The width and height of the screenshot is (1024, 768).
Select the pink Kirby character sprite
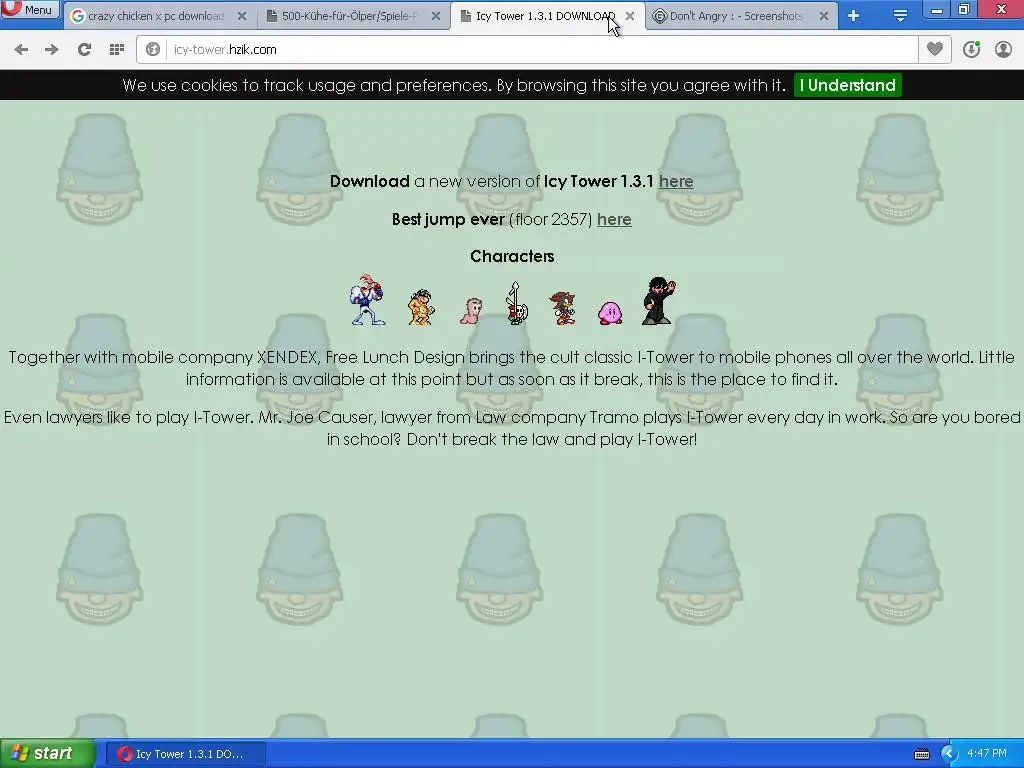610,313
